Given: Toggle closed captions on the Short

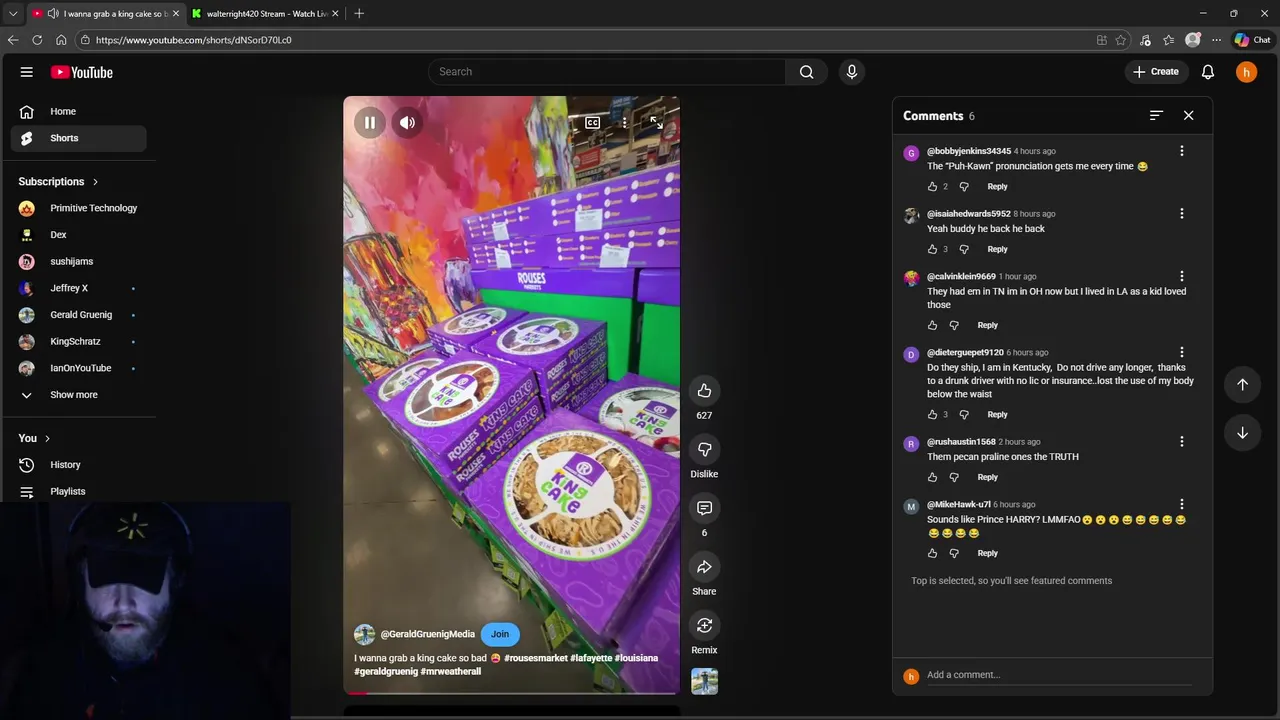Looking at the screenshot, I should (x=592, y=123).
